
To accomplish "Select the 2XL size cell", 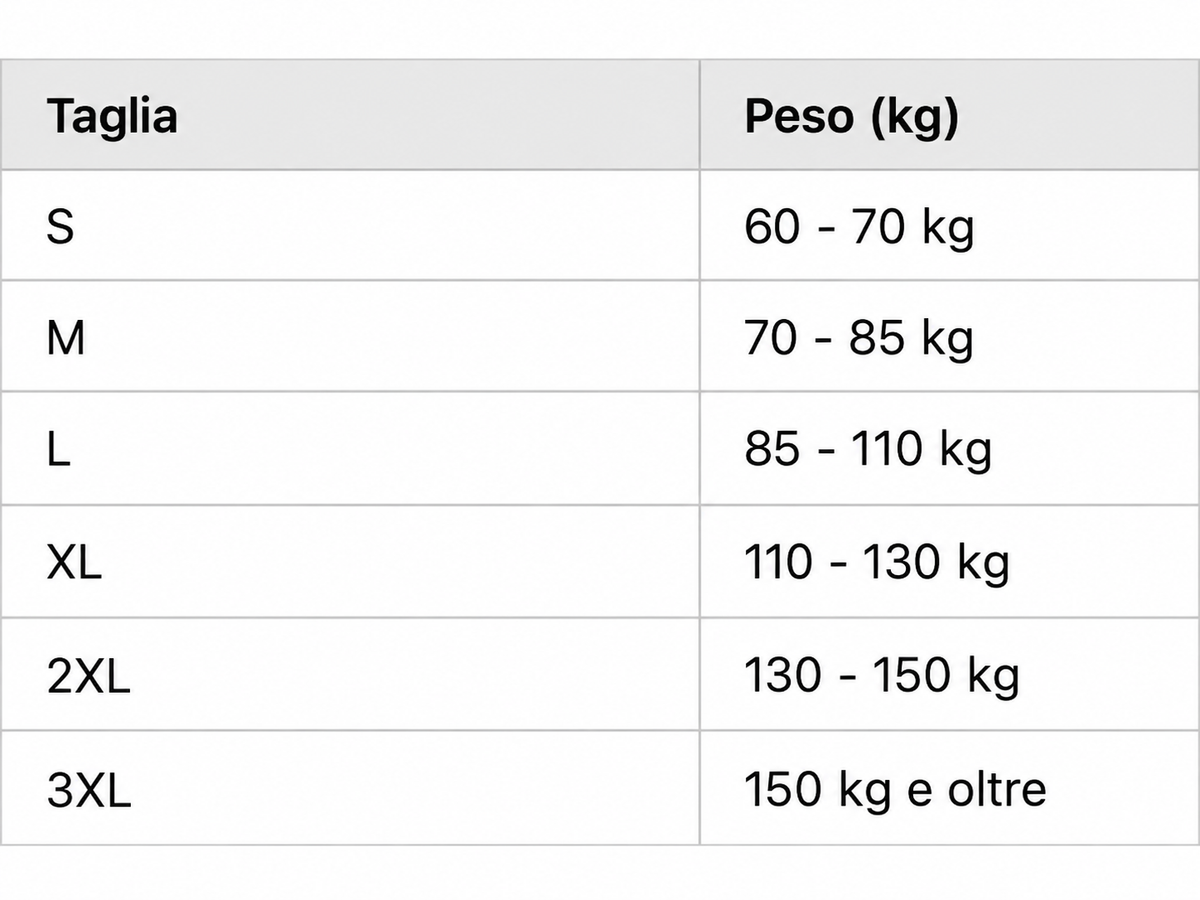I will tap(350, 674).
